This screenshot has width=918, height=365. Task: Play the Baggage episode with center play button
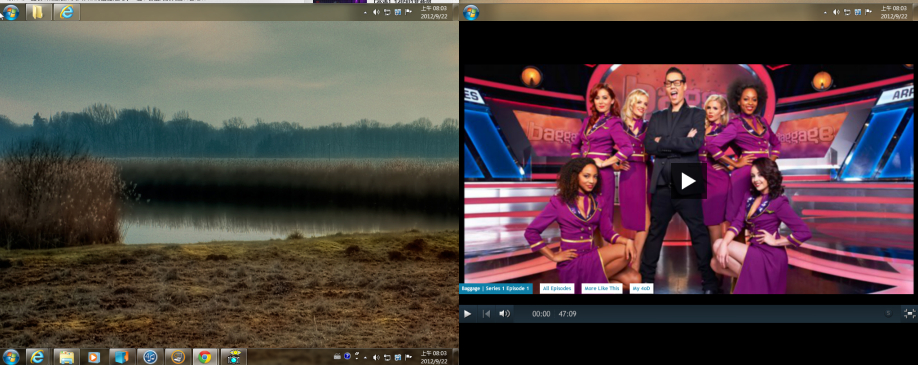(688, 181)
